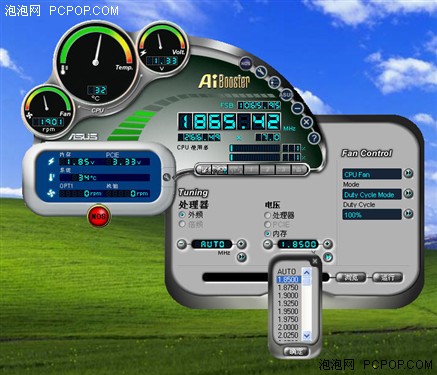437x375 pixels.
Task: Click the wrench settings icon
Action: tap(261, 71)
